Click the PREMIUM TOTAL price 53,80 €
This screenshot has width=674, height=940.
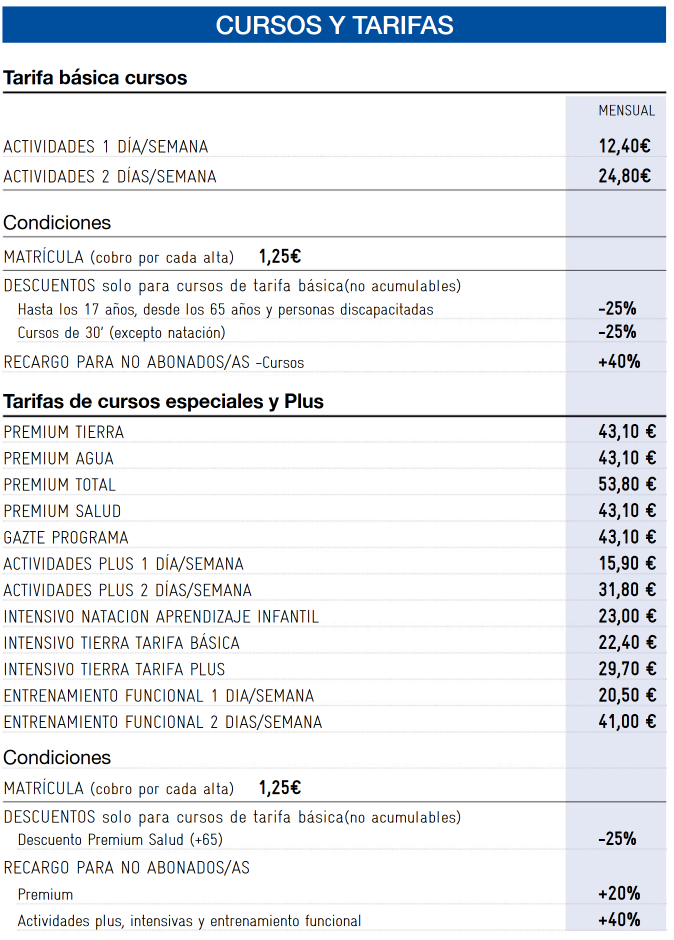tap(627, 484)
